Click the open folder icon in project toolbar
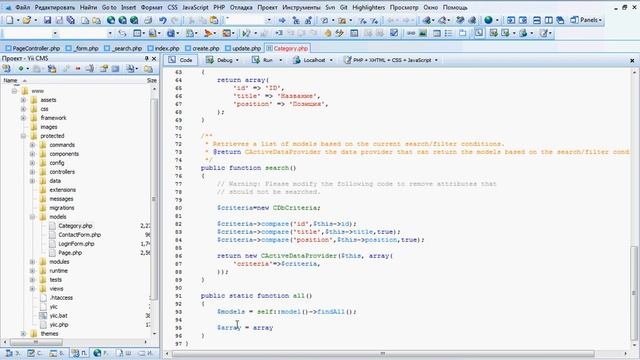 pos(148,69)
